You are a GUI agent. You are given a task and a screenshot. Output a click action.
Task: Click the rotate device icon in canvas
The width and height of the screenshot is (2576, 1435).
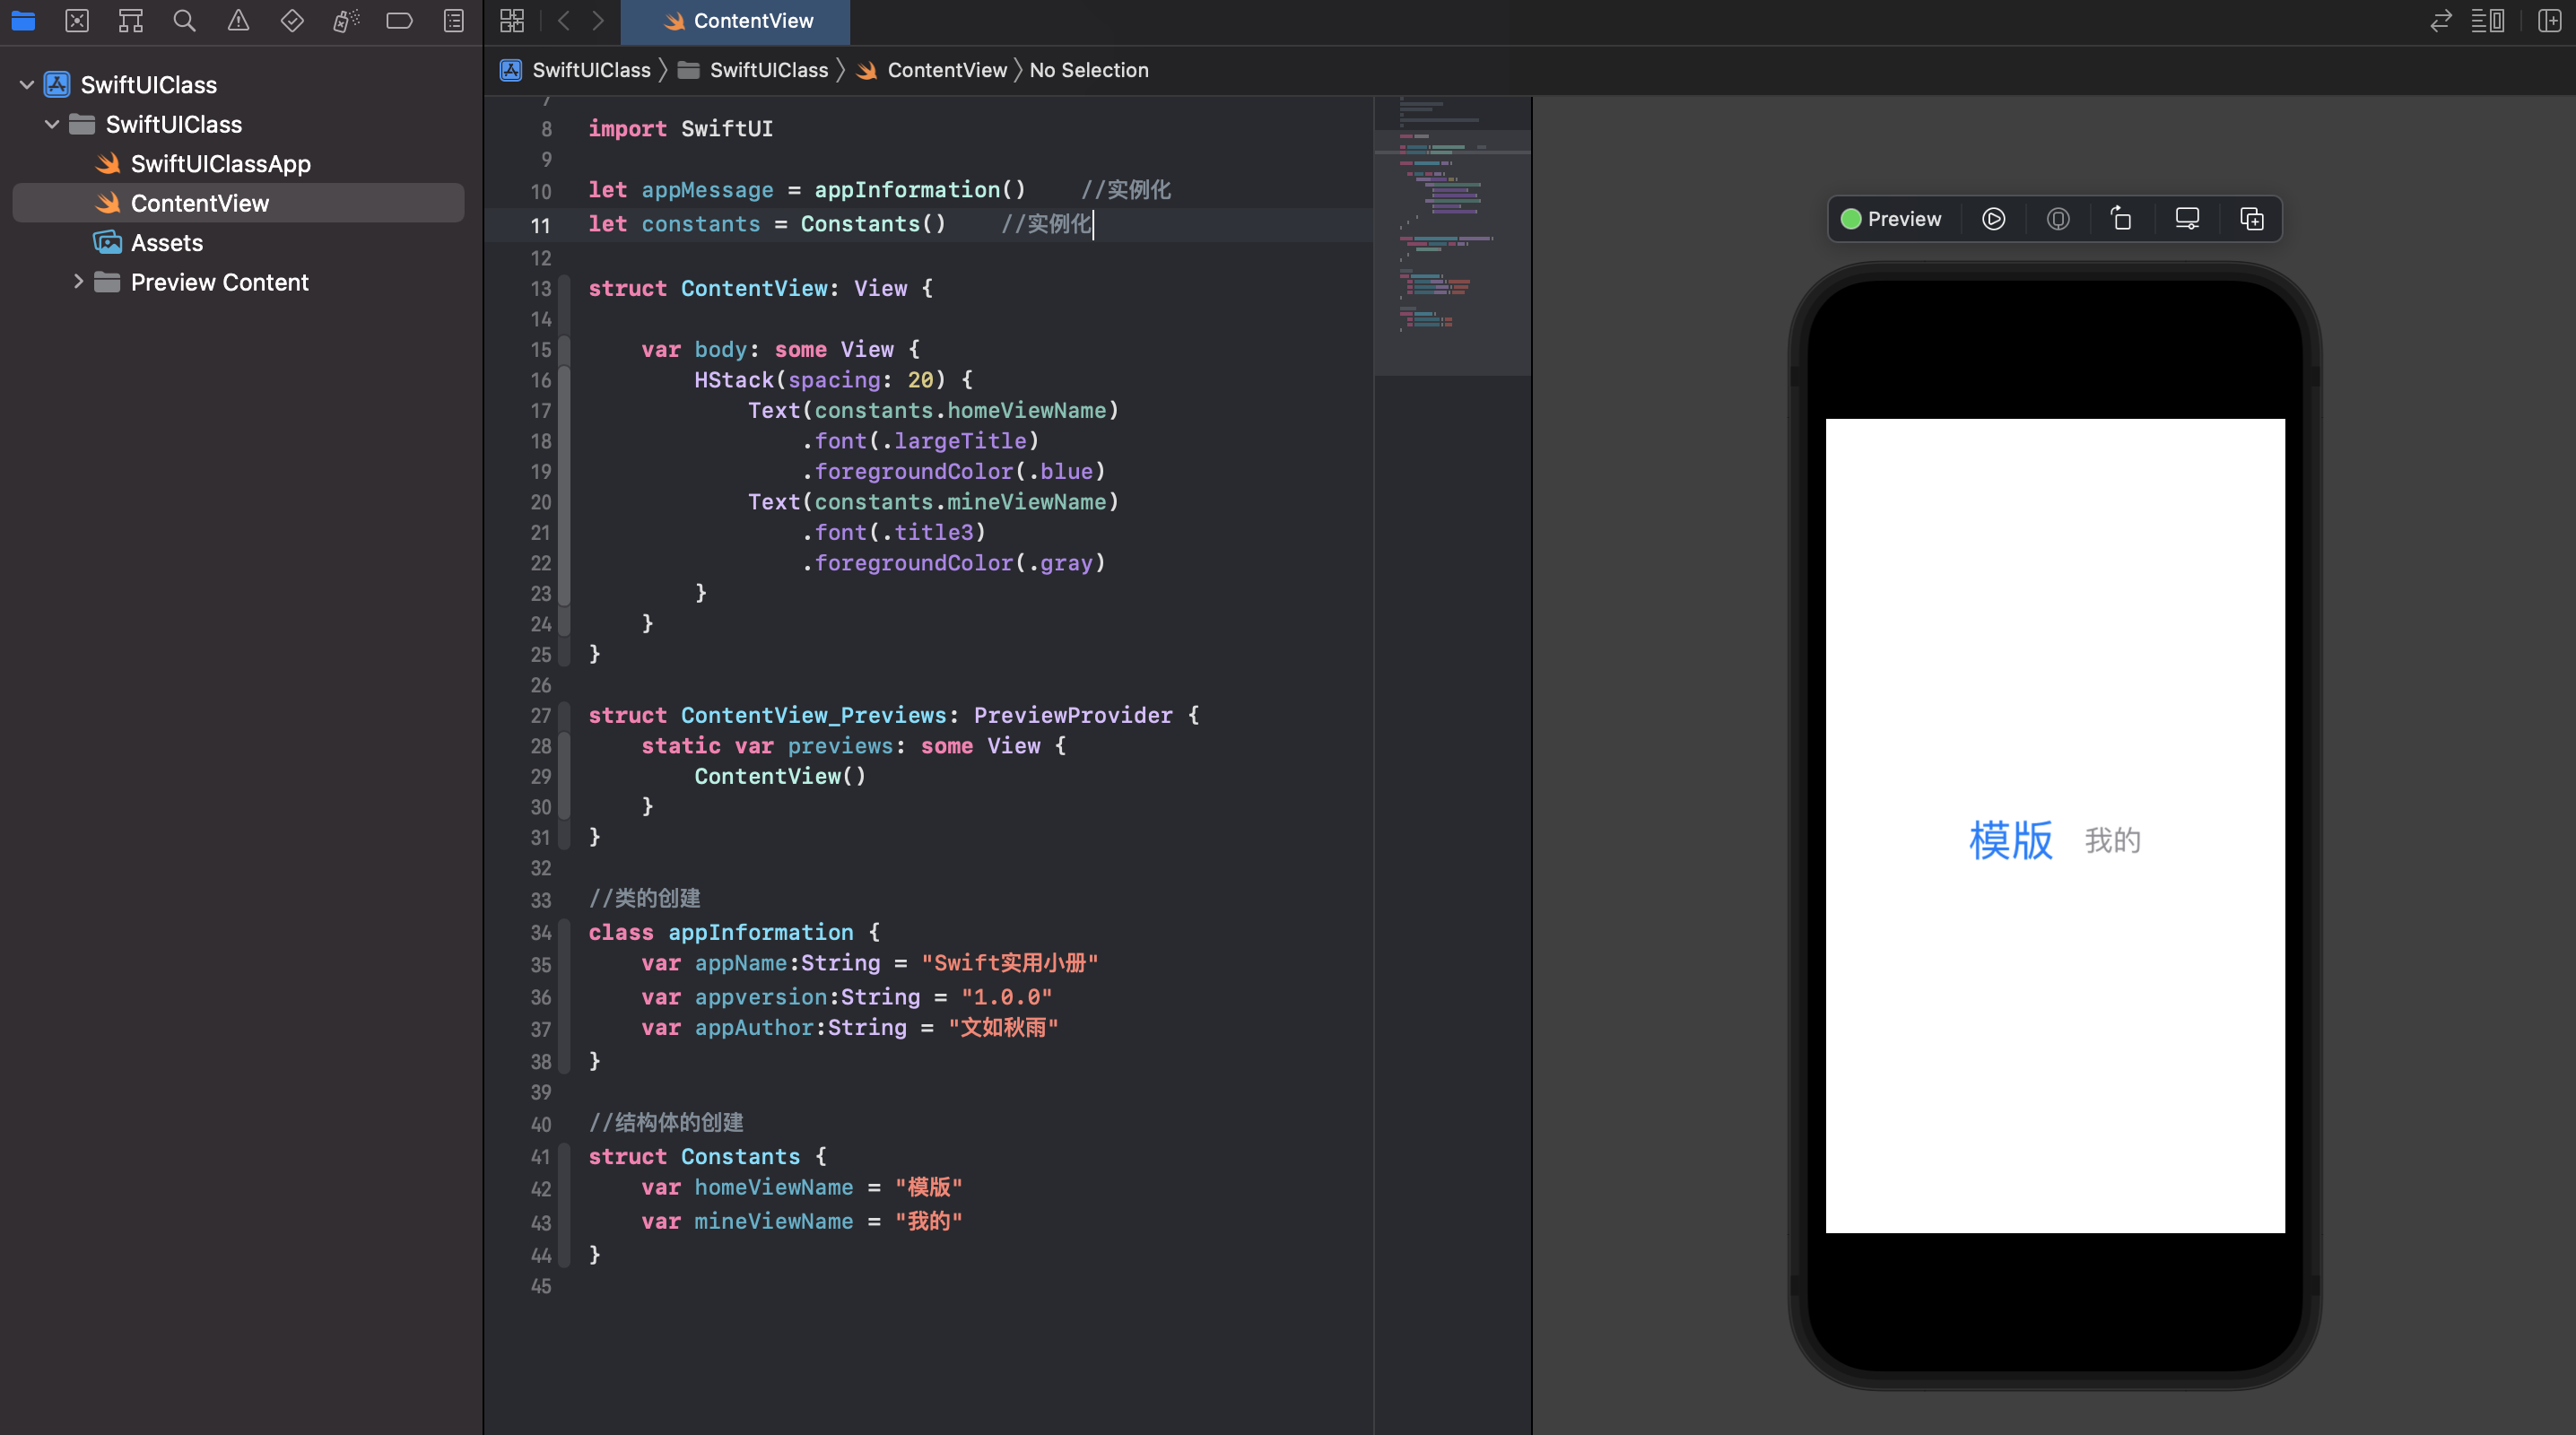(2121, 219)
